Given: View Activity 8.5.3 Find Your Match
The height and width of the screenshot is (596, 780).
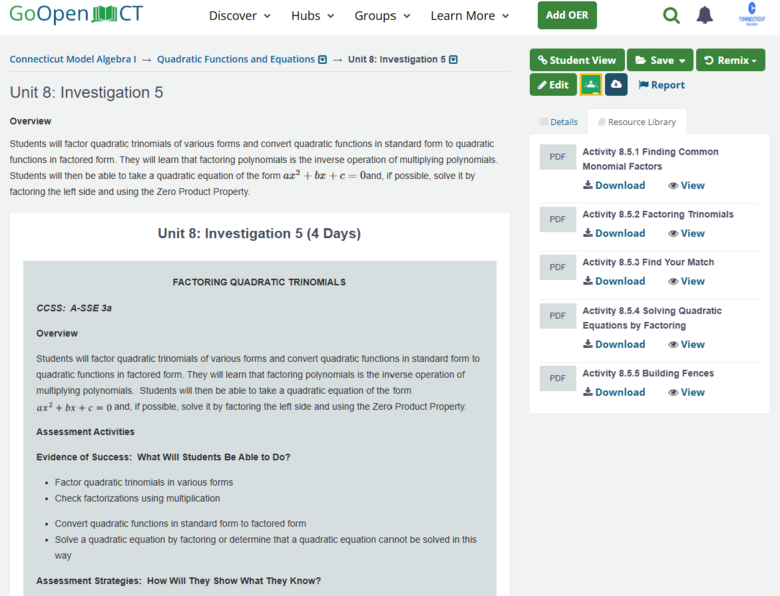Looking at the screenshot, I should 686,281.
